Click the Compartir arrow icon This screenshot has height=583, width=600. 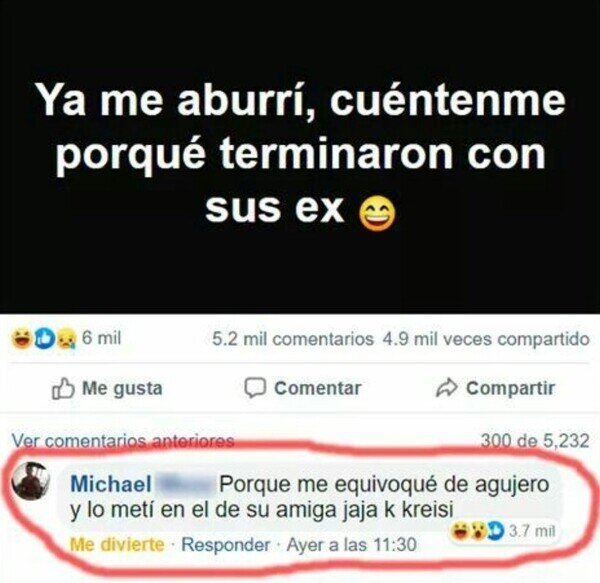tap(447, 388)
